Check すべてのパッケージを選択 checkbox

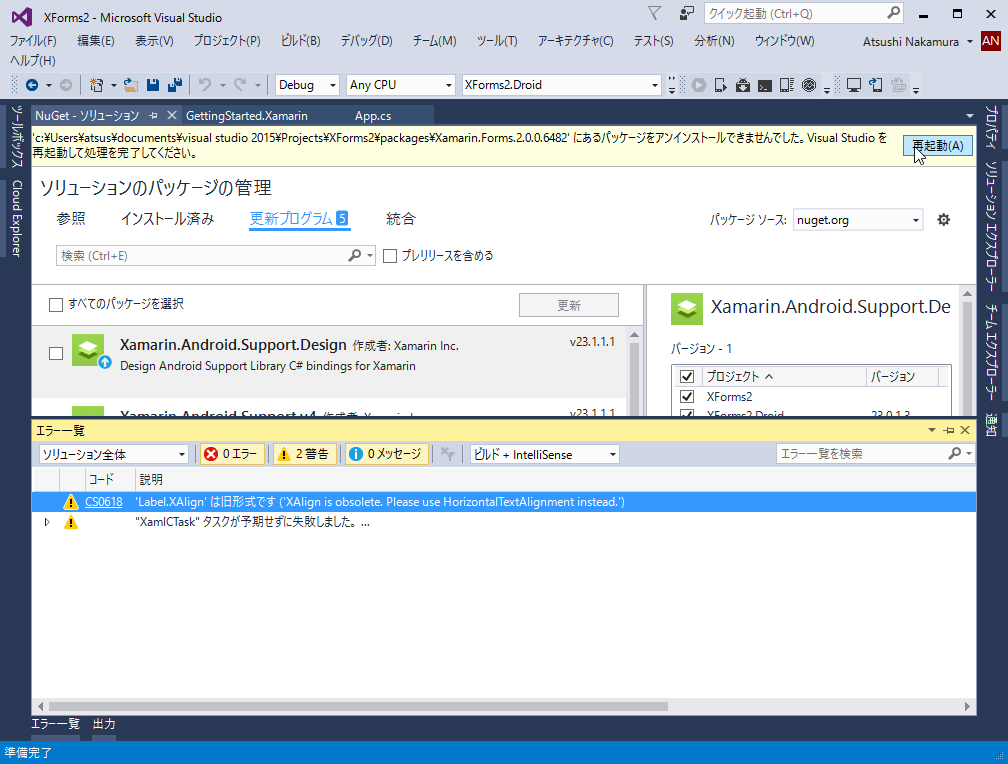[x=56, y=304]
